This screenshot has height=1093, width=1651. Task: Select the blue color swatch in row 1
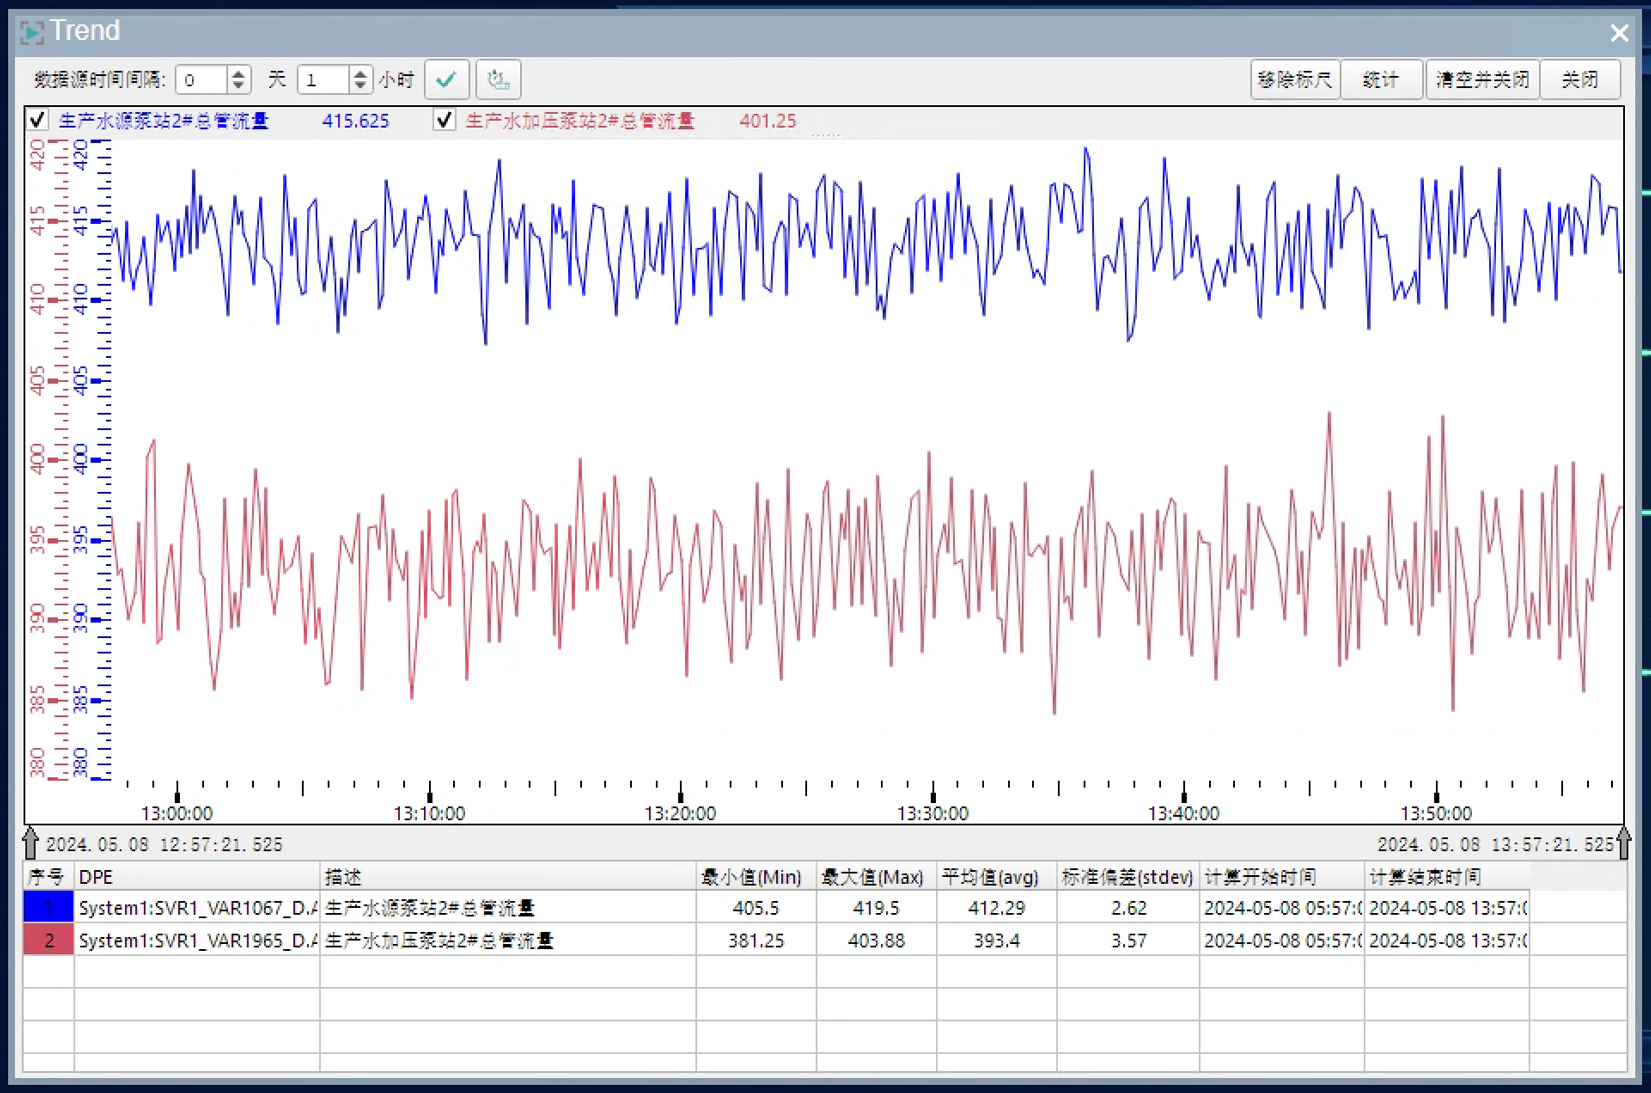pyautogui.click(x=48, y=907)
